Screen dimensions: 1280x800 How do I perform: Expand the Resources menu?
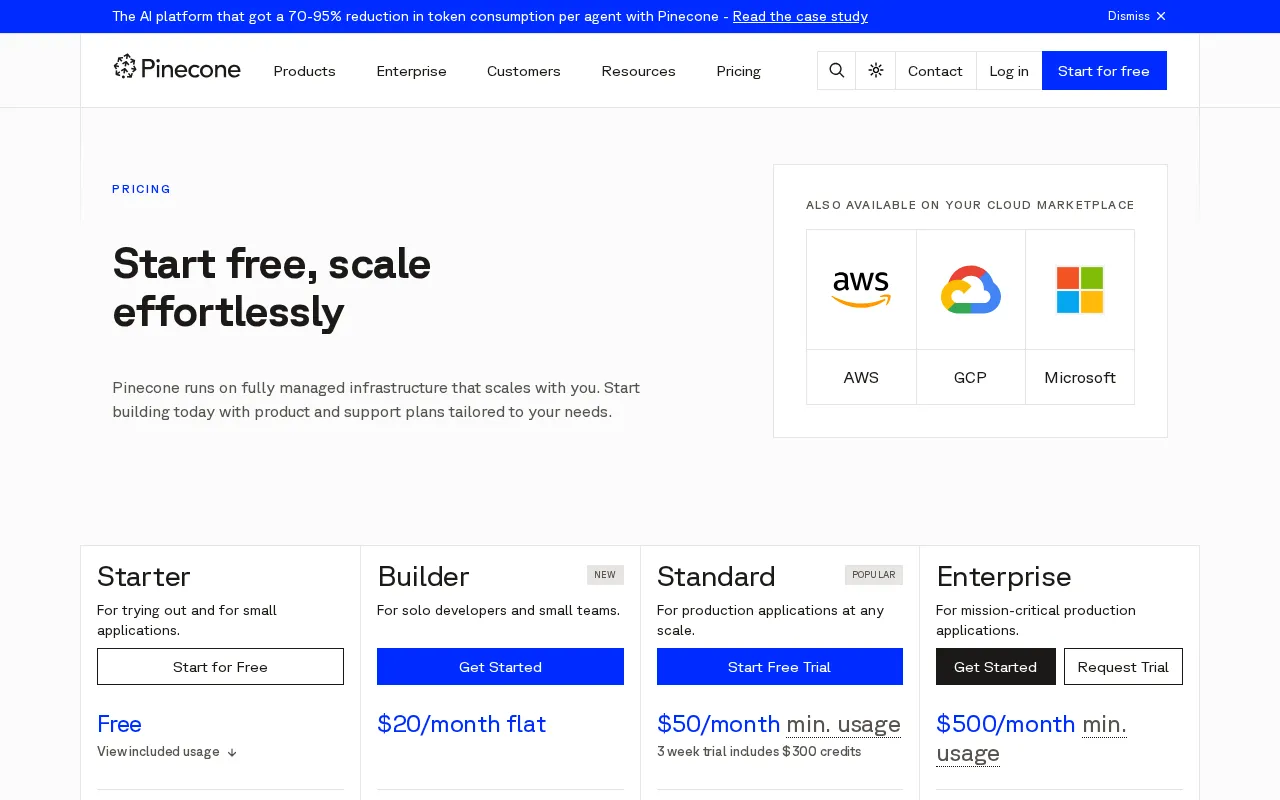[638, 71]
